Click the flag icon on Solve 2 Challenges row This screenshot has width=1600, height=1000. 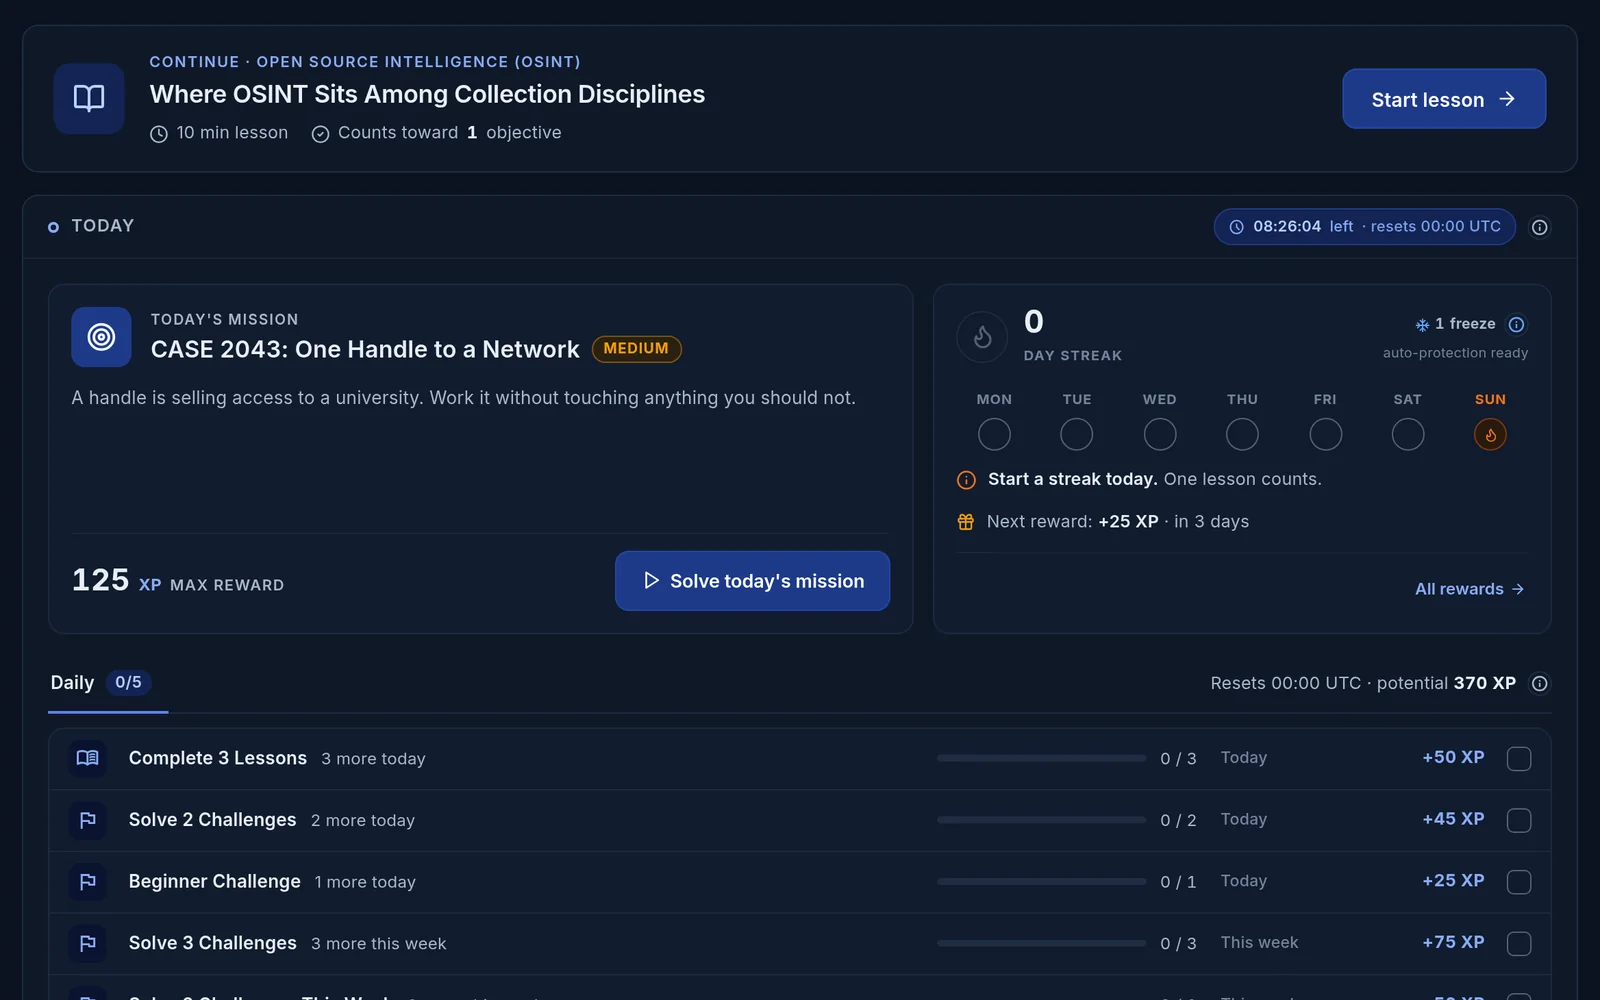point(88,820)
